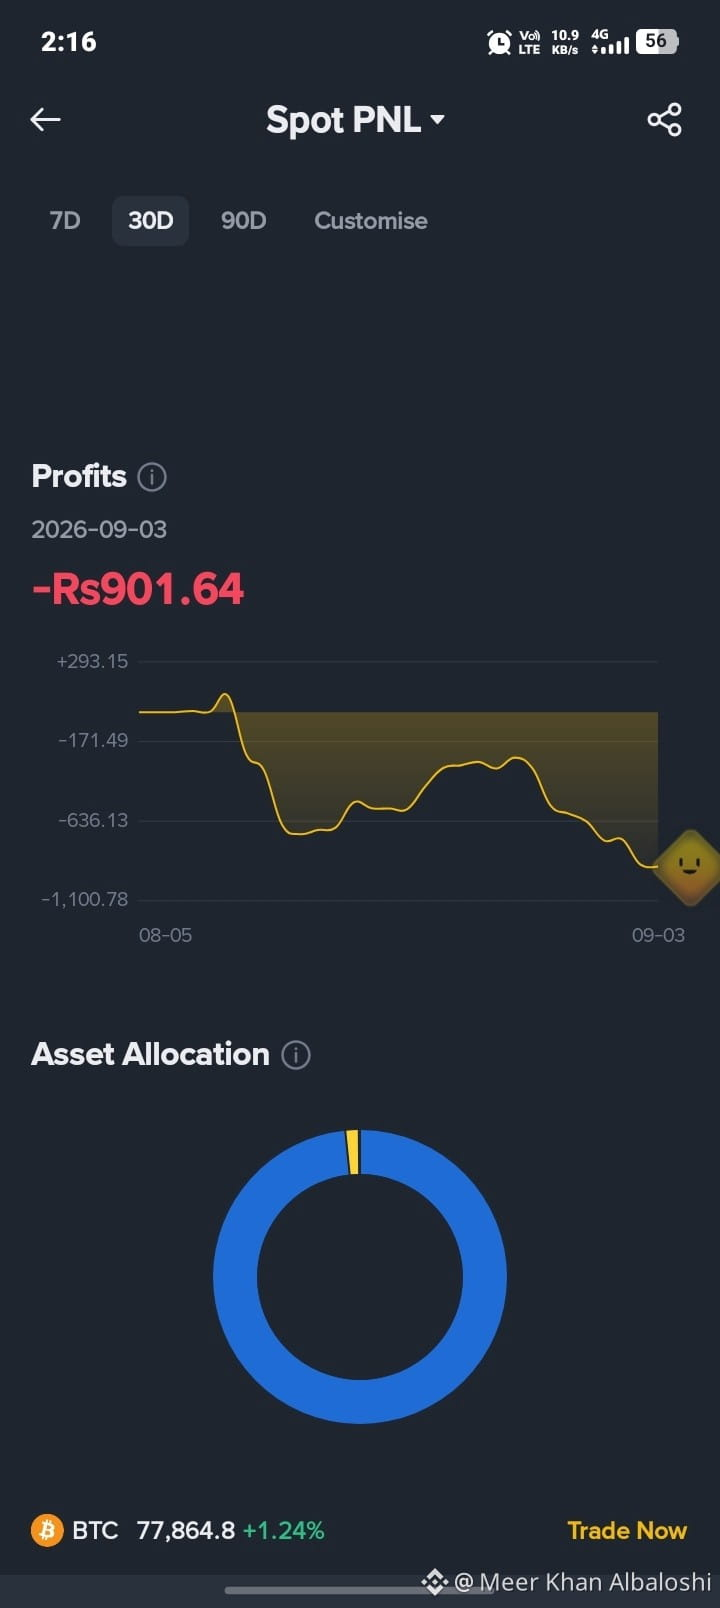Open the Asset Allocation info icon
This screenshot has width=720, height=1608.
click(x=296, y=1055)
